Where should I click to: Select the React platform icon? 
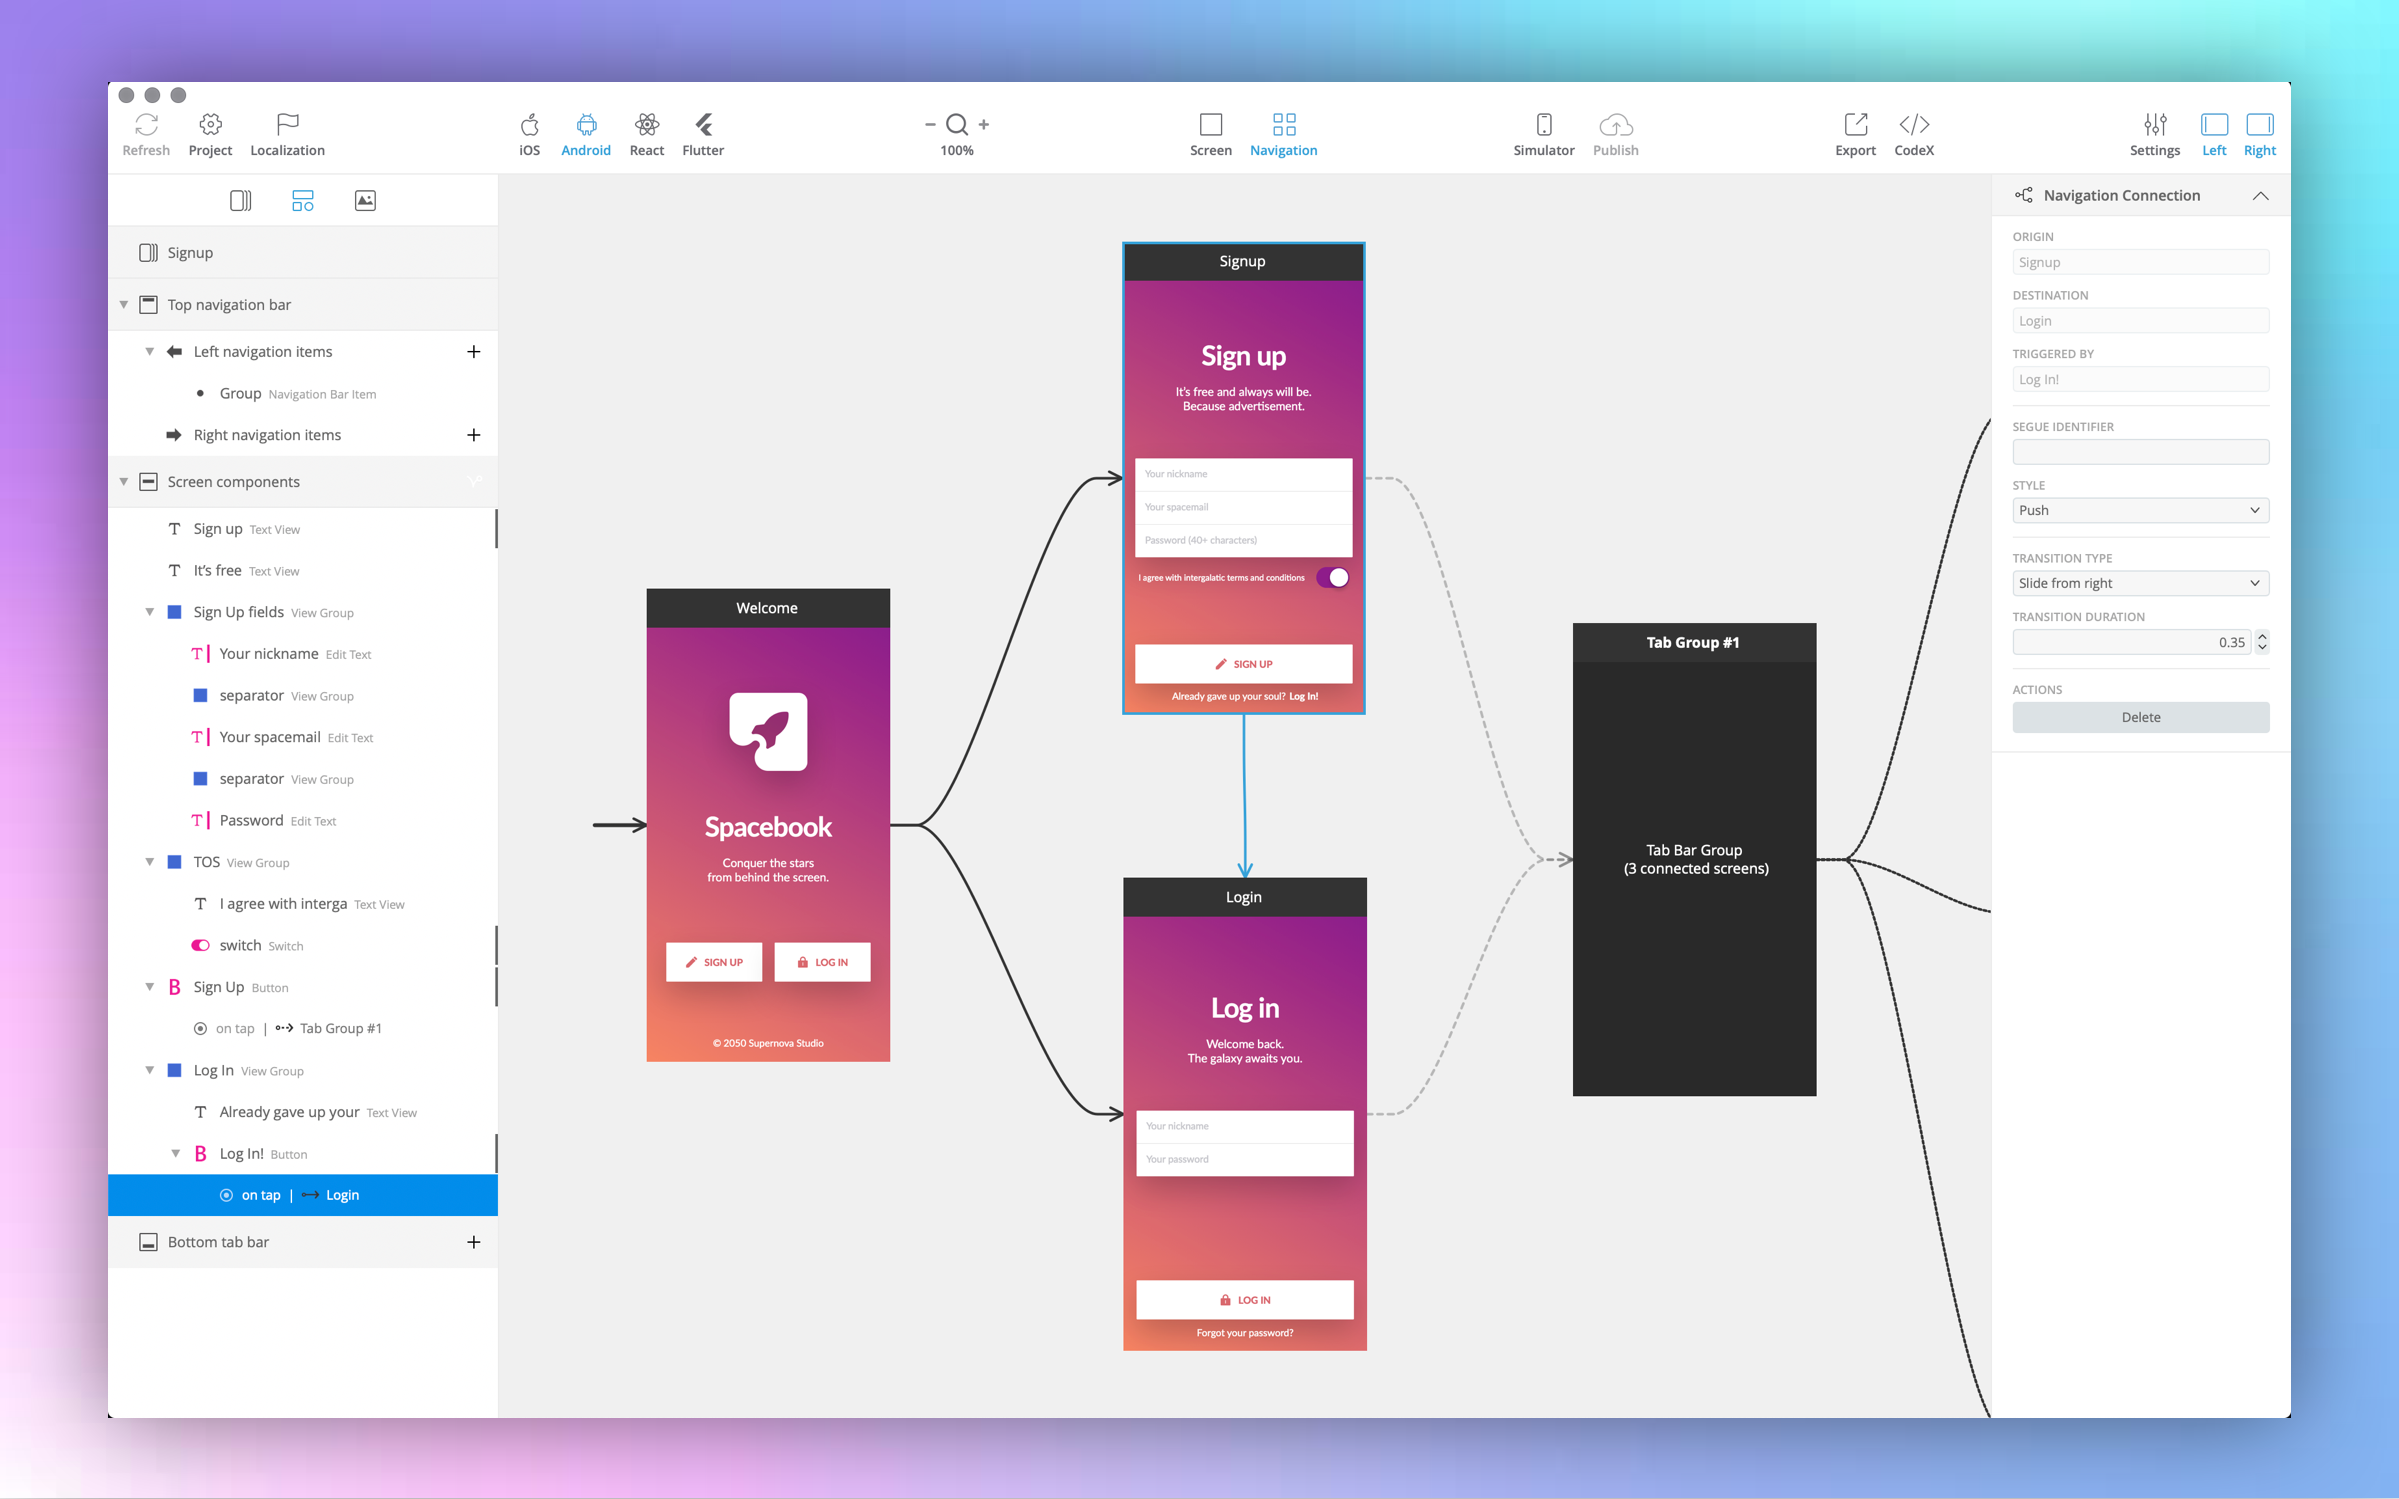tap(646, 125)
